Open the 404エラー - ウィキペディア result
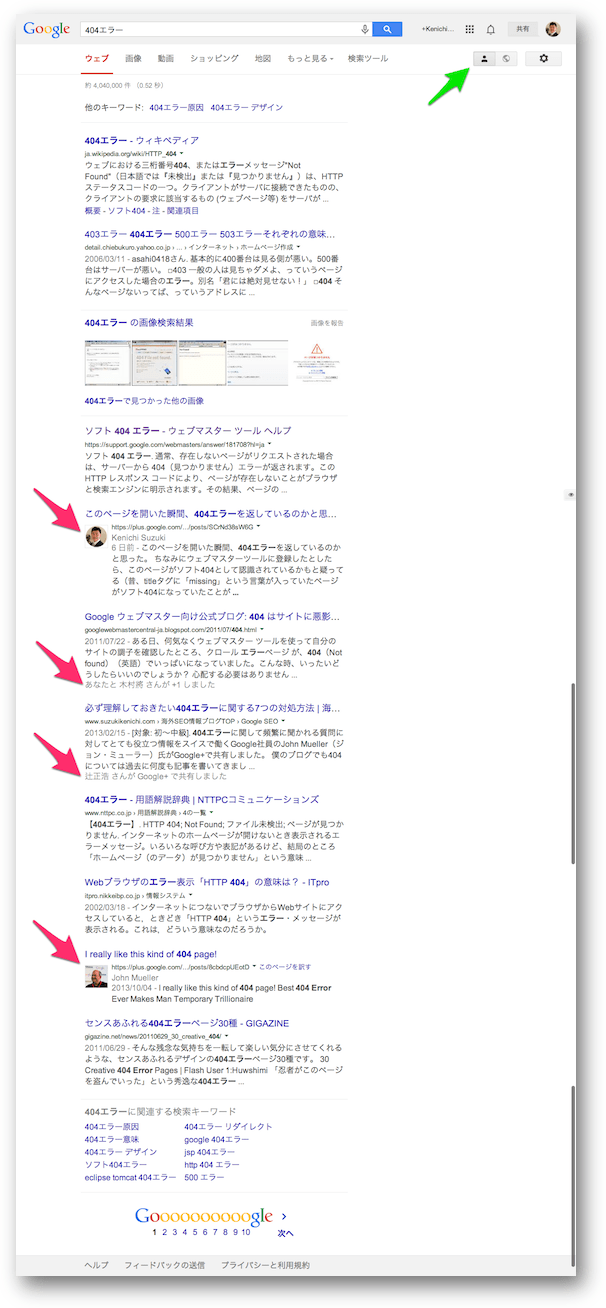Screen dimensions: 606x1308 click(142, 140)
